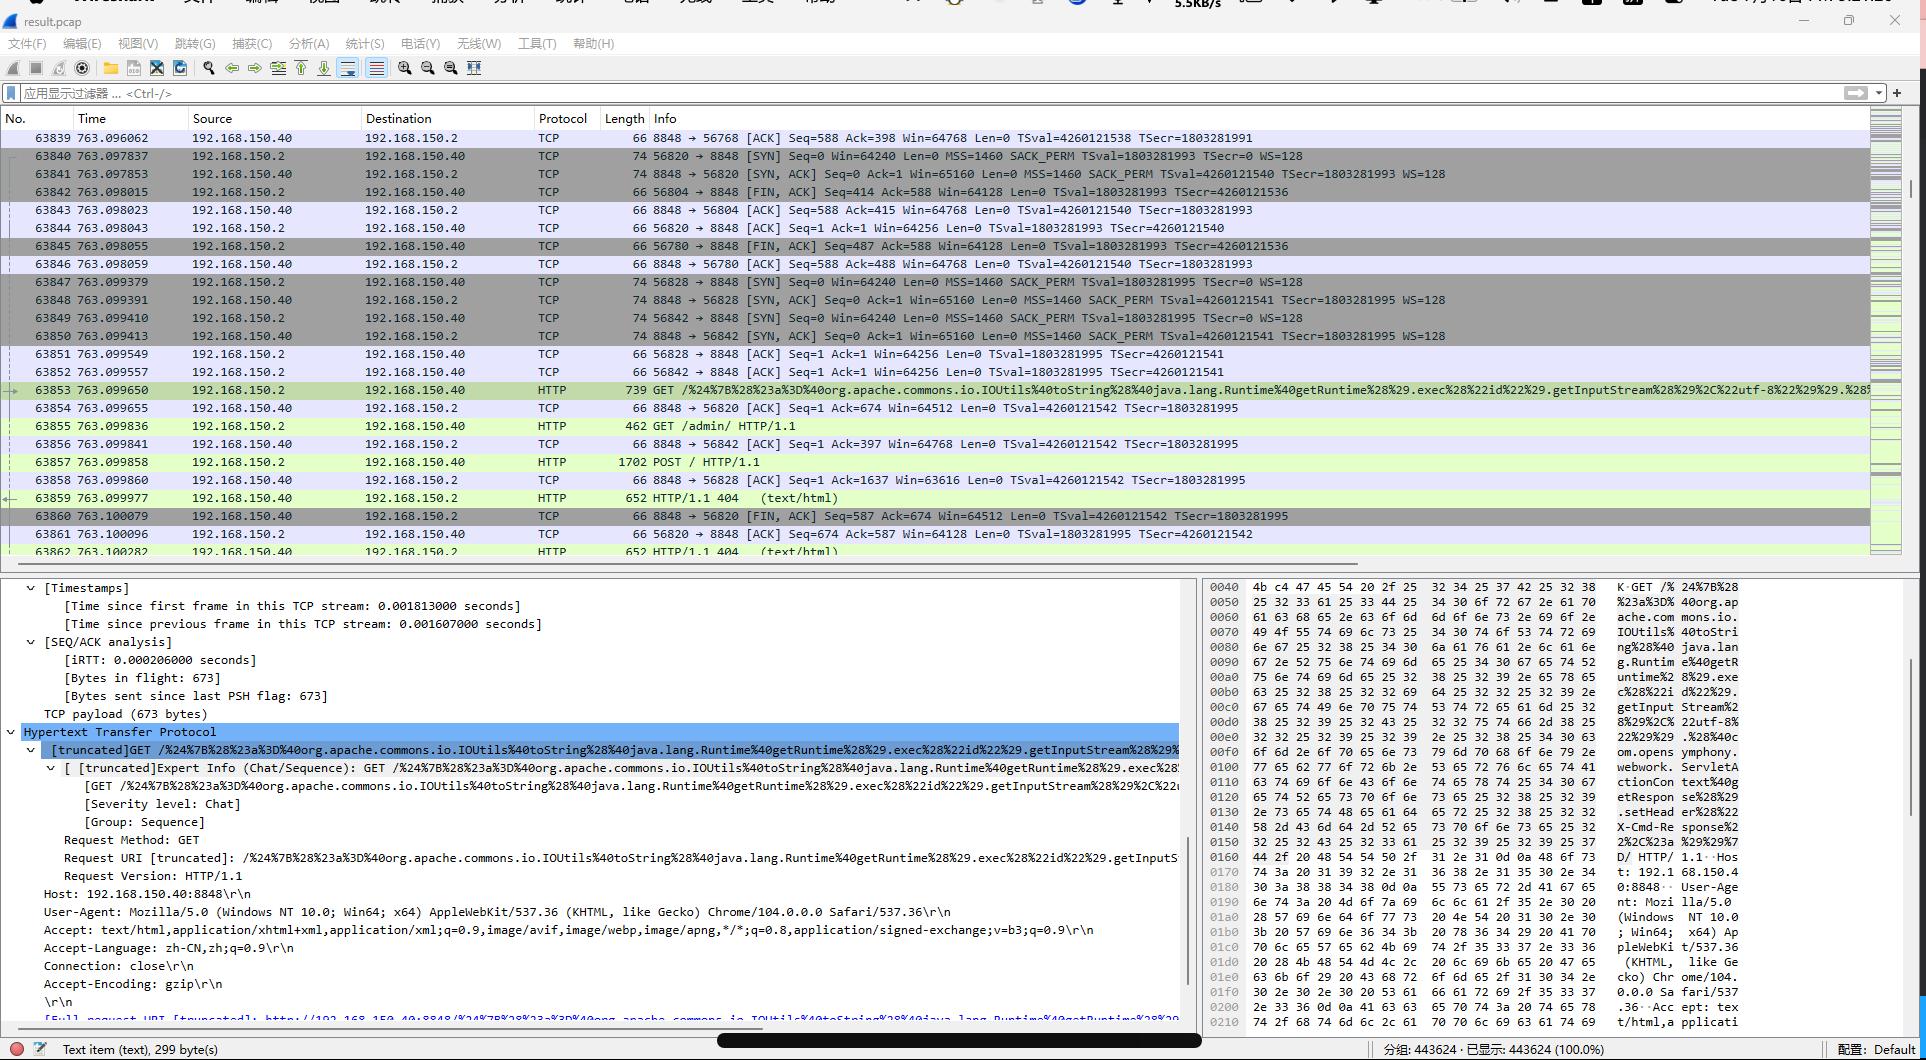
Task: Sort packets by Length column header
Action: point(625,118)
